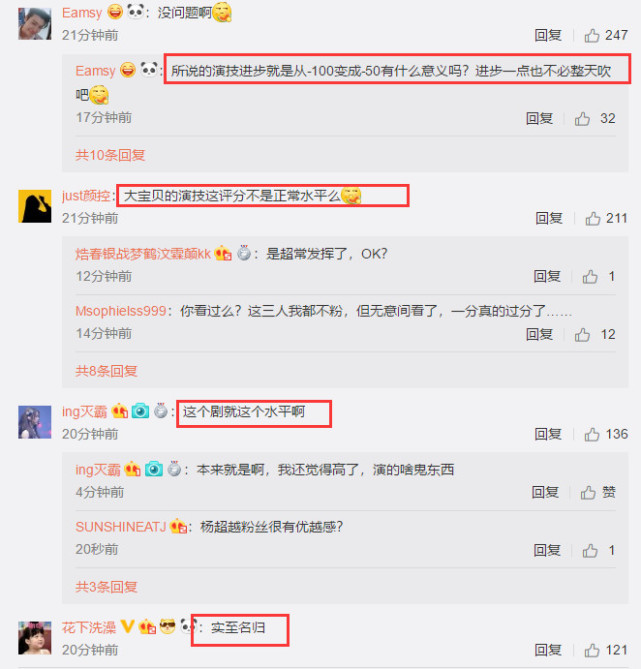Like 花下洗澡's comment with 121 likes
This screenshot has height=669, width=641.
(592, 650)
